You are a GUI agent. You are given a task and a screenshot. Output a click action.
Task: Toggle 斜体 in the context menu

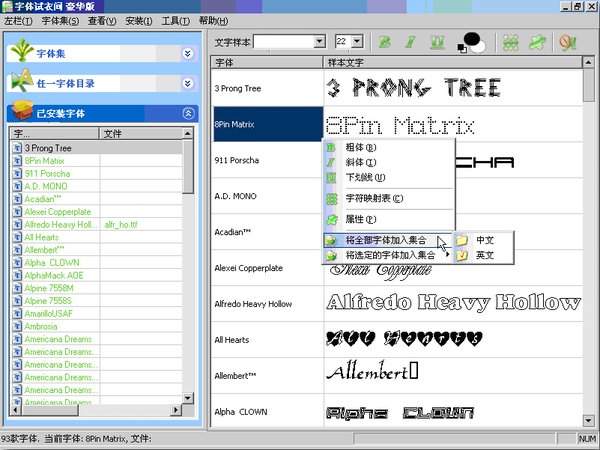click(x=356, y=162)
